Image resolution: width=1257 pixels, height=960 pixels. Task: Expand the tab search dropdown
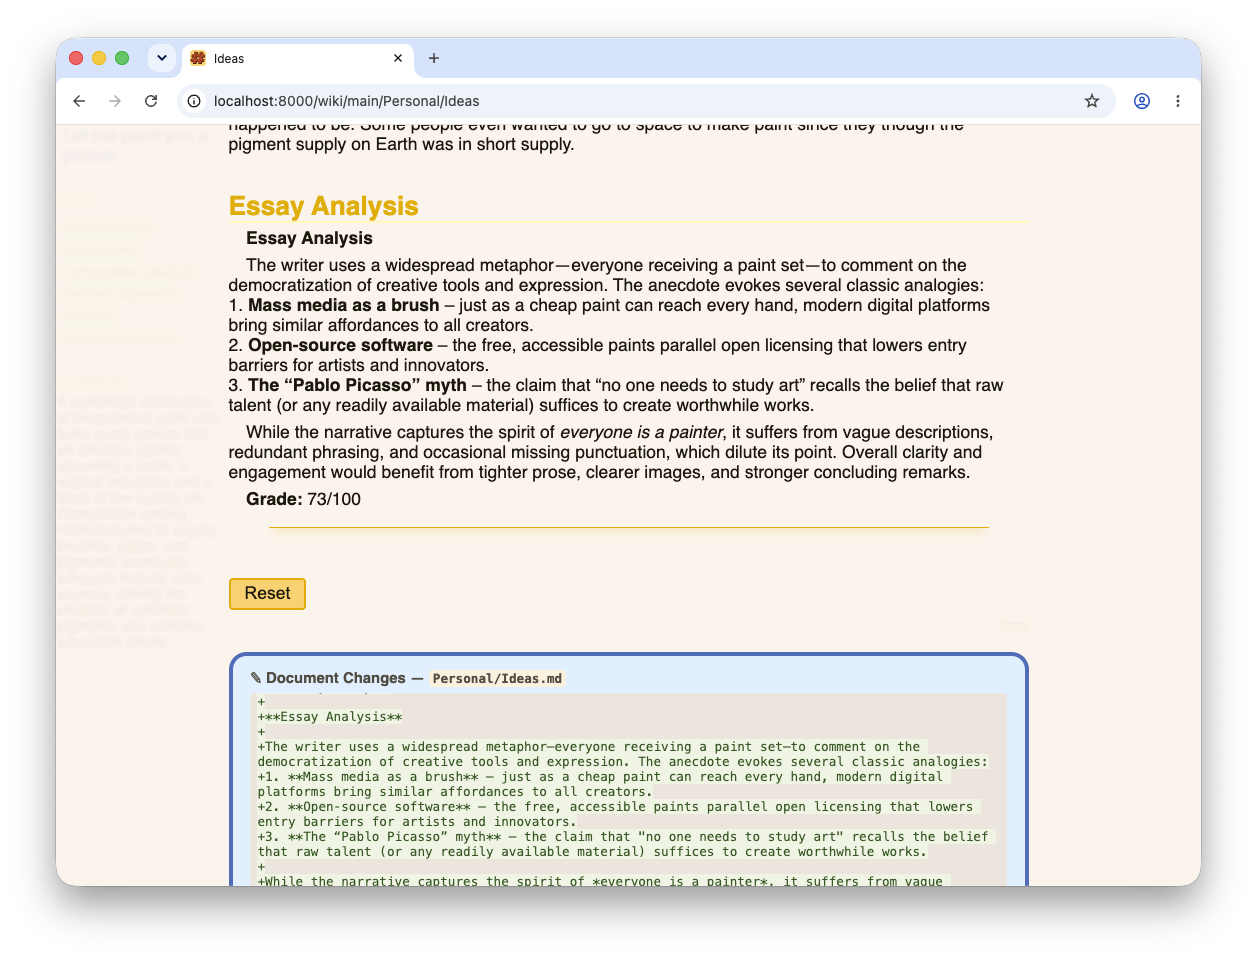(x=162, y=58)
